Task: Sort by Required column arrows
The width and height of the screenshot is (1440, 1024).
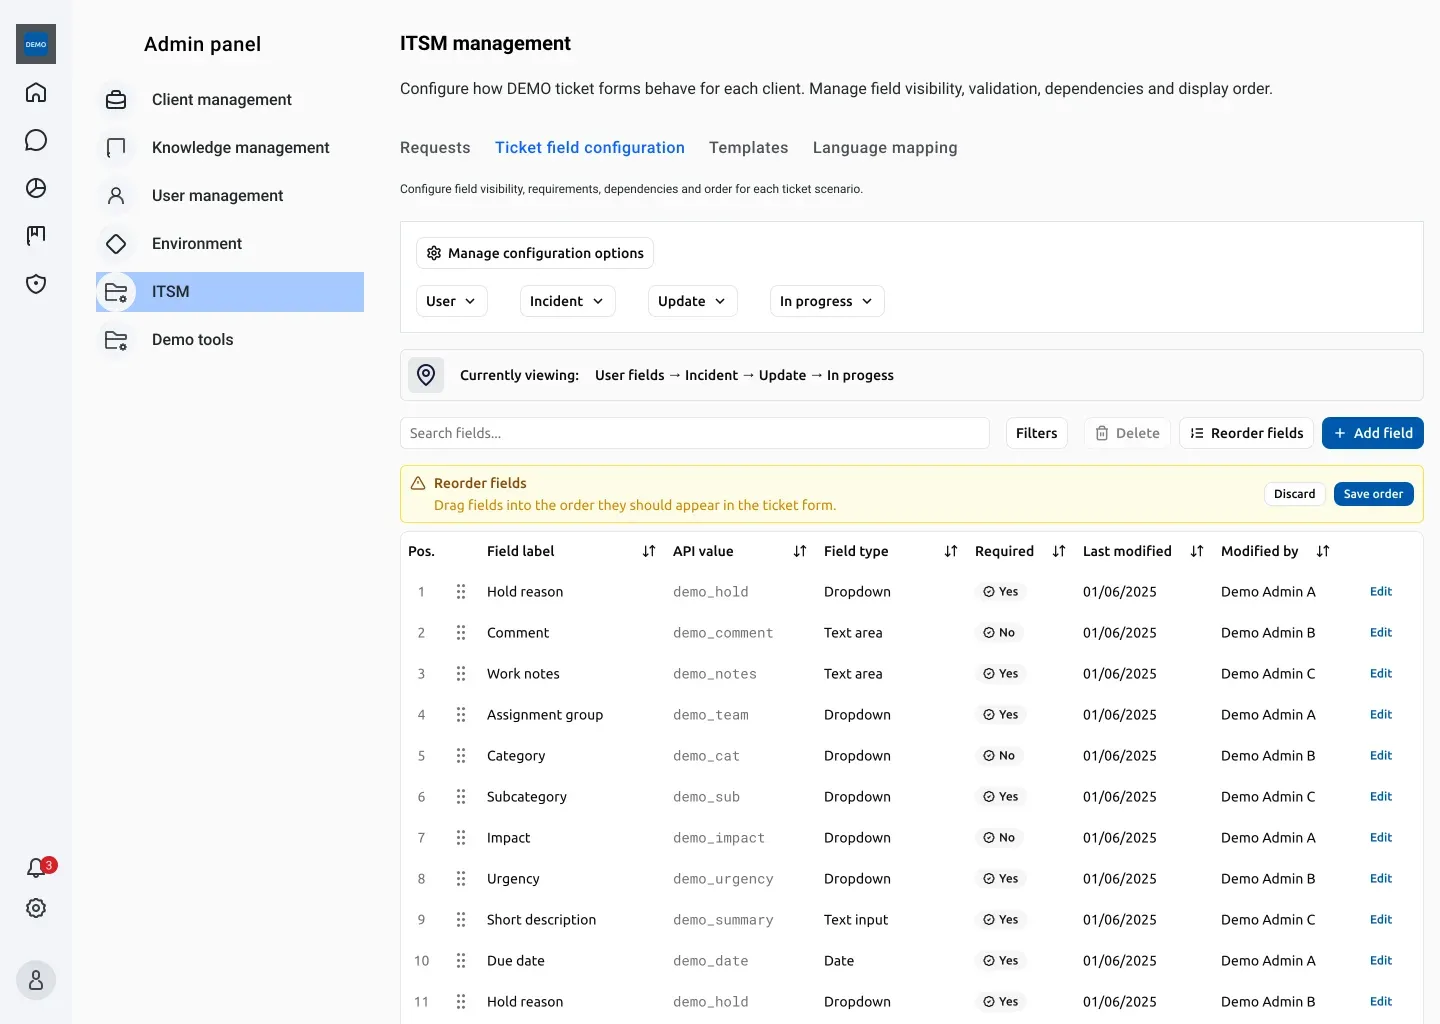Action: coord(1059,551)
